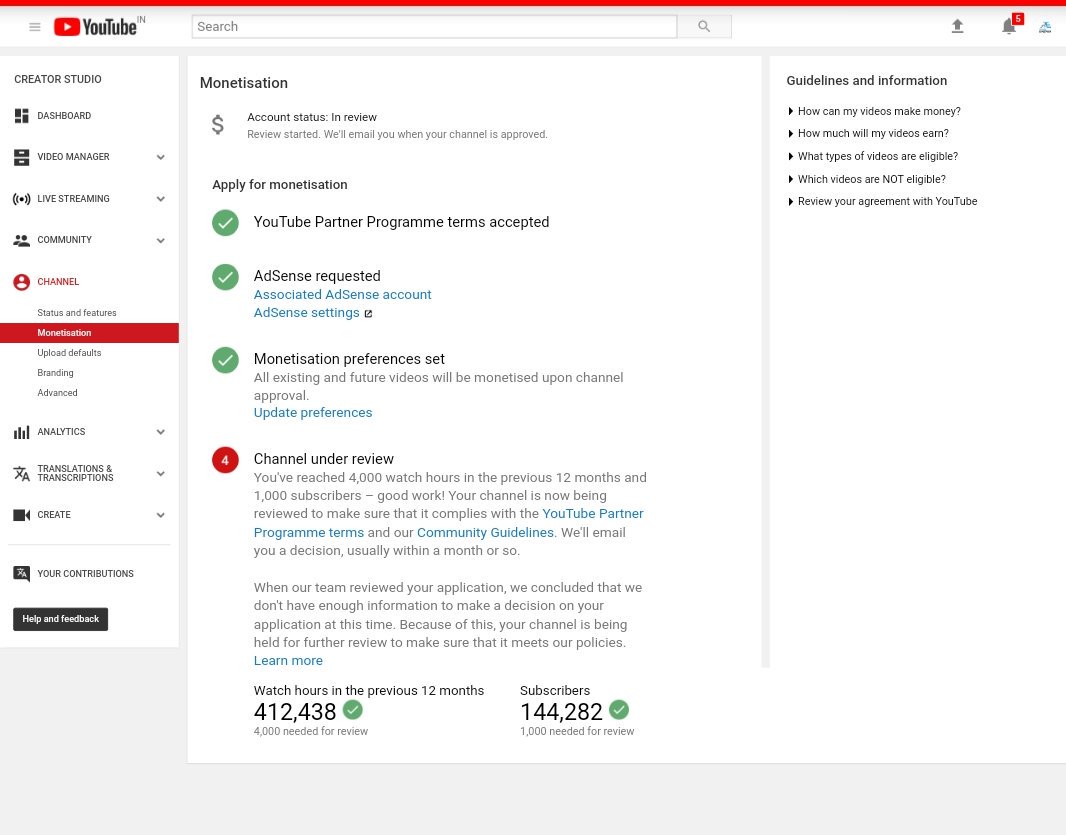
Task: Click the Dashboard grid icon
Action: coord(22,116)
